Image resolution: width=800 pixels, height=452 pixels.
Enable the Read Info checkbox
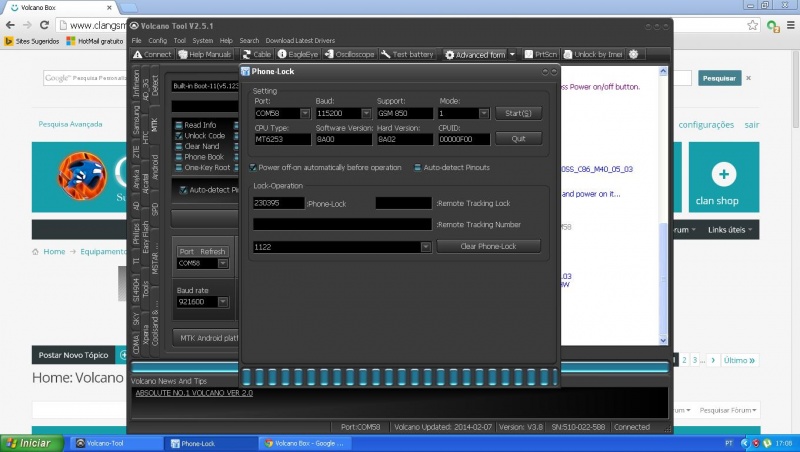[179, 125]
